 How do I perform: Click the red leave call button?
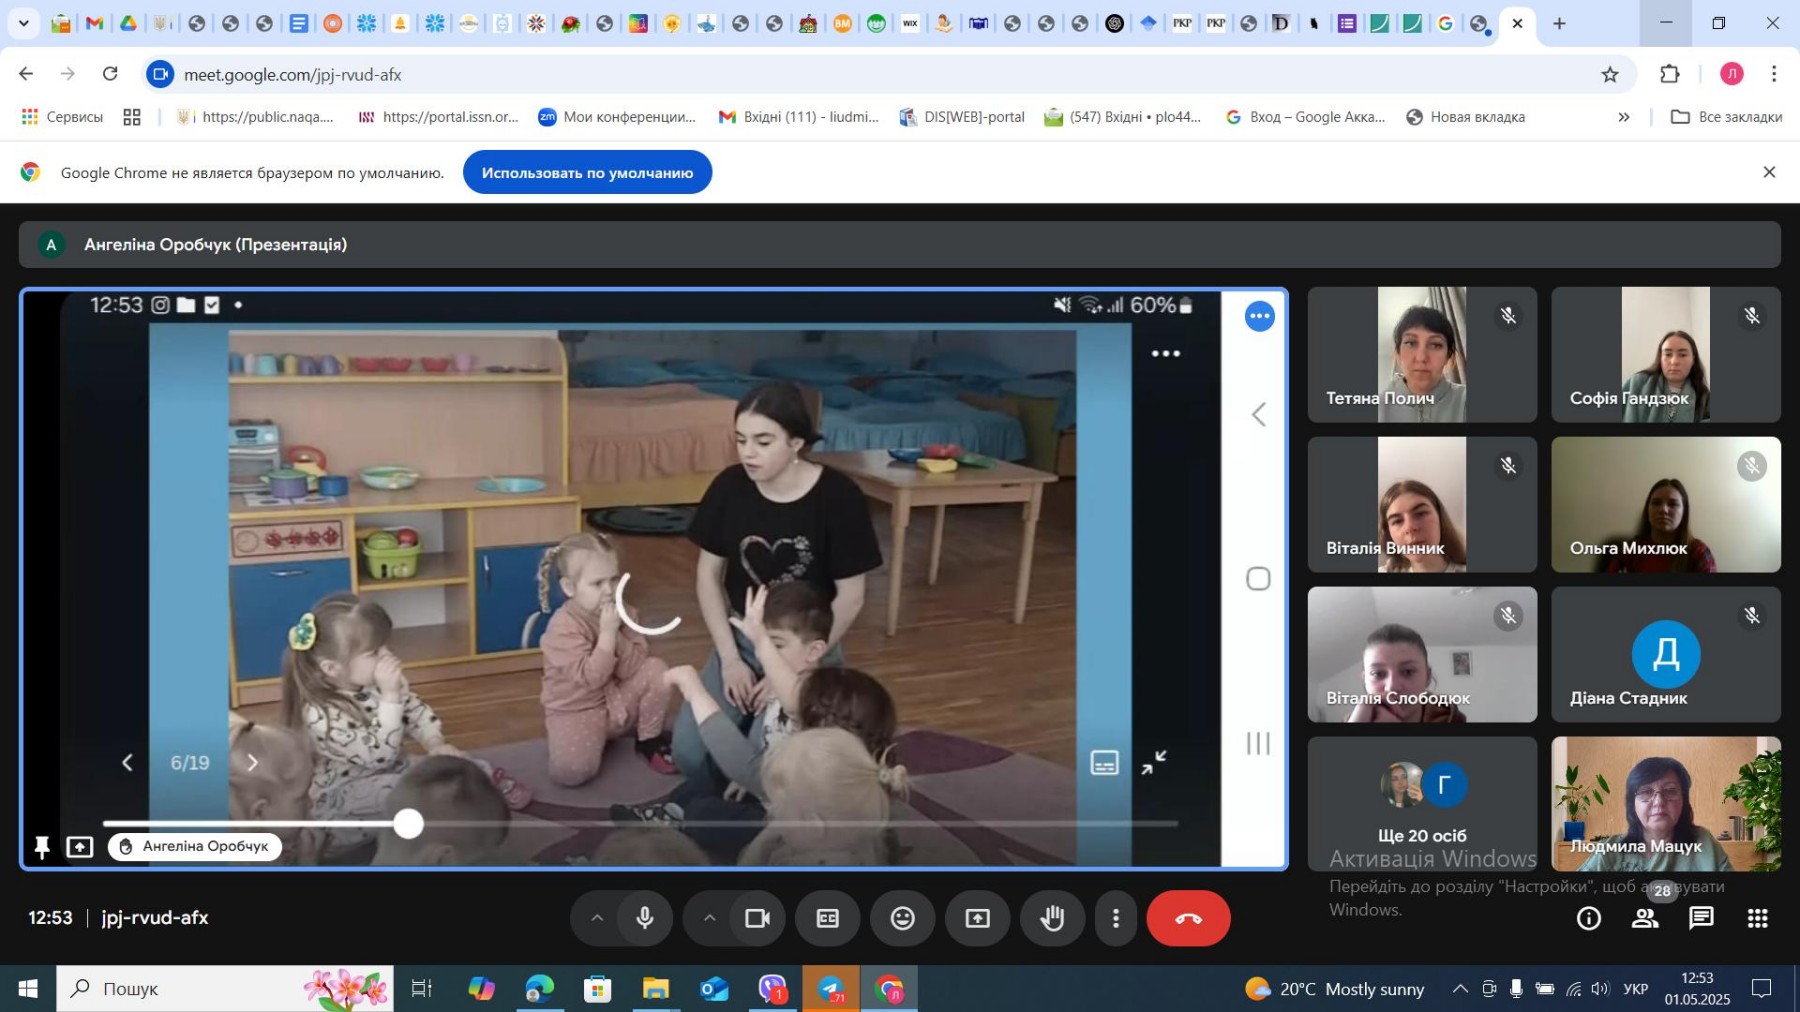click(1187, 918)
